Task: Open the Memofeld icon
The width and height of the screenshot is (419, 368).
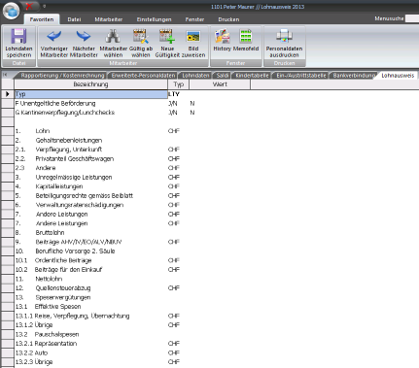Action: (x=246, y=36)
